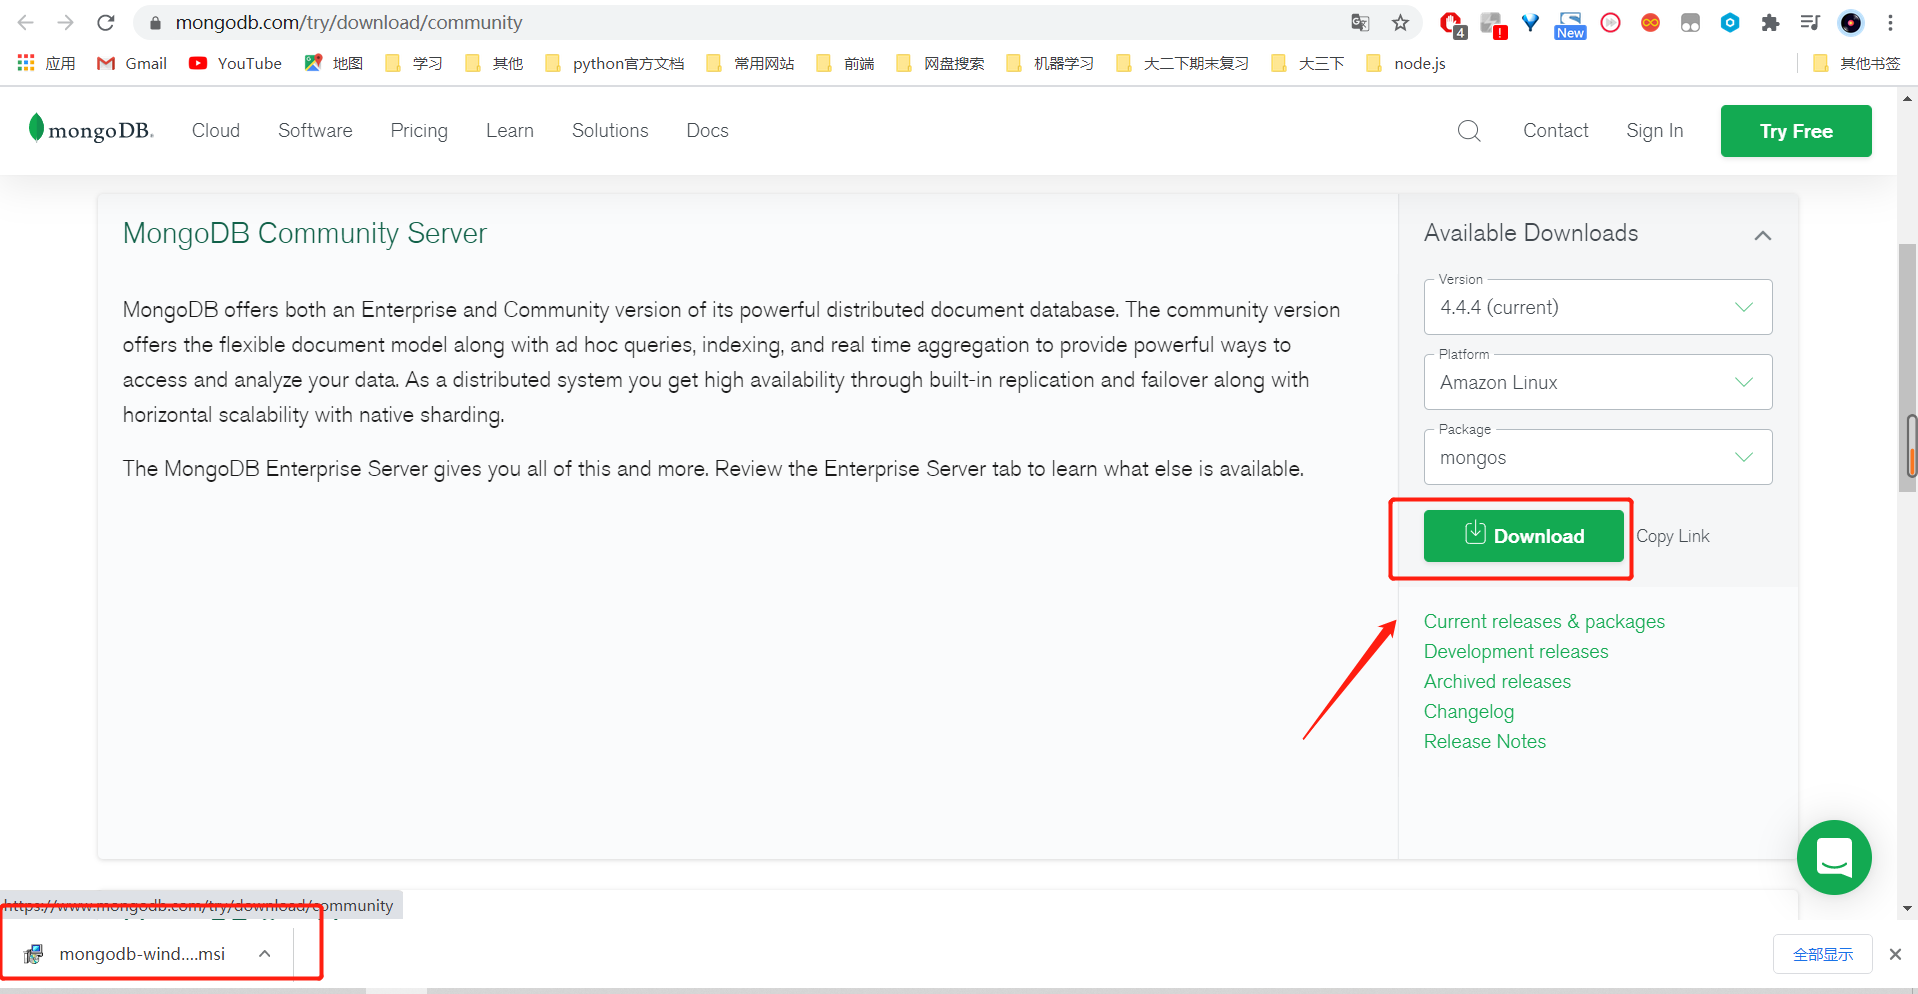The width and height of the screenshot is (1918, 994).
Task: Open the red extension icon with badge 4
Action: [1452, 24]
